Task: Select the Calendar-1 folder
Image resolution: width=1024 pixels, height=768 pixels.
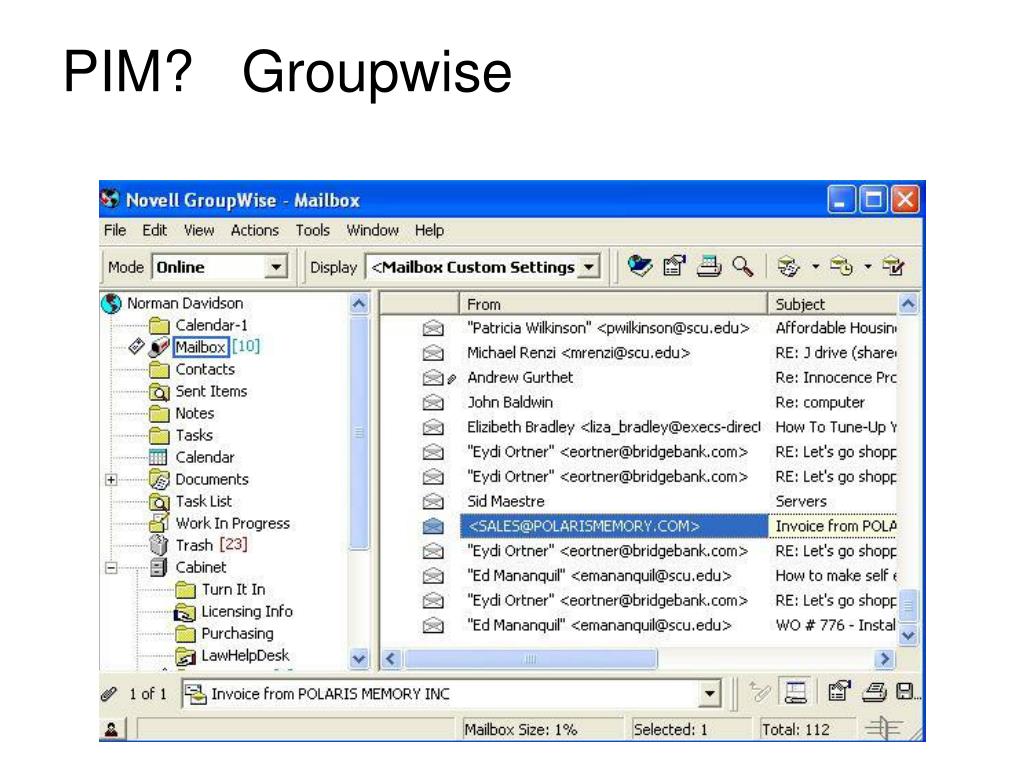Action: (211, 325)
